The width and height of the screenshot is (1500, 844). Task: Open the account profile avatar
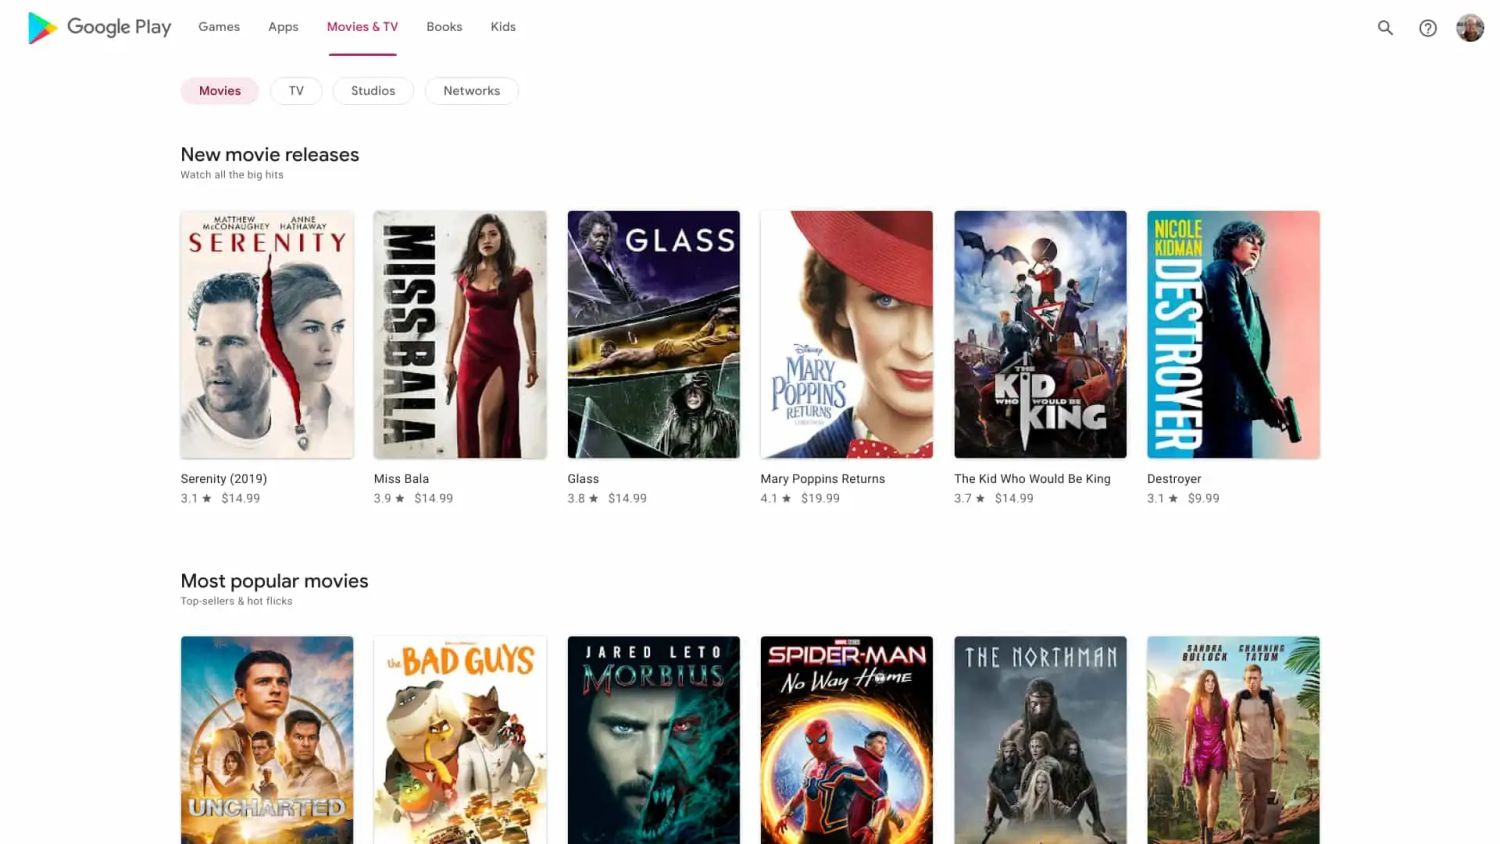(1470, 28)
